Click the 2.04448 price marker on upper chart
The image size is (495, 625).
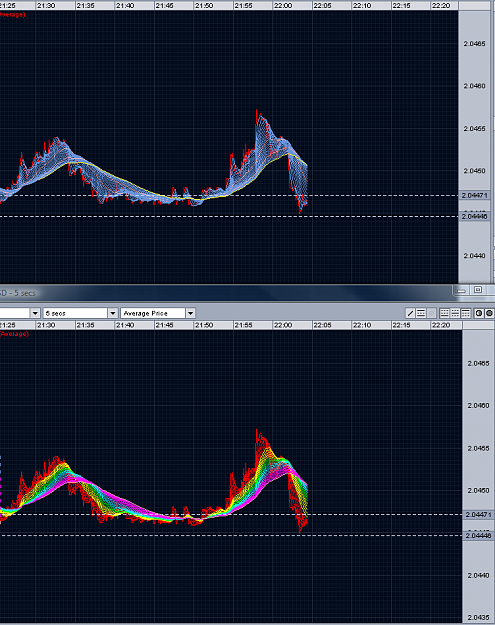(x=474, y=216)
